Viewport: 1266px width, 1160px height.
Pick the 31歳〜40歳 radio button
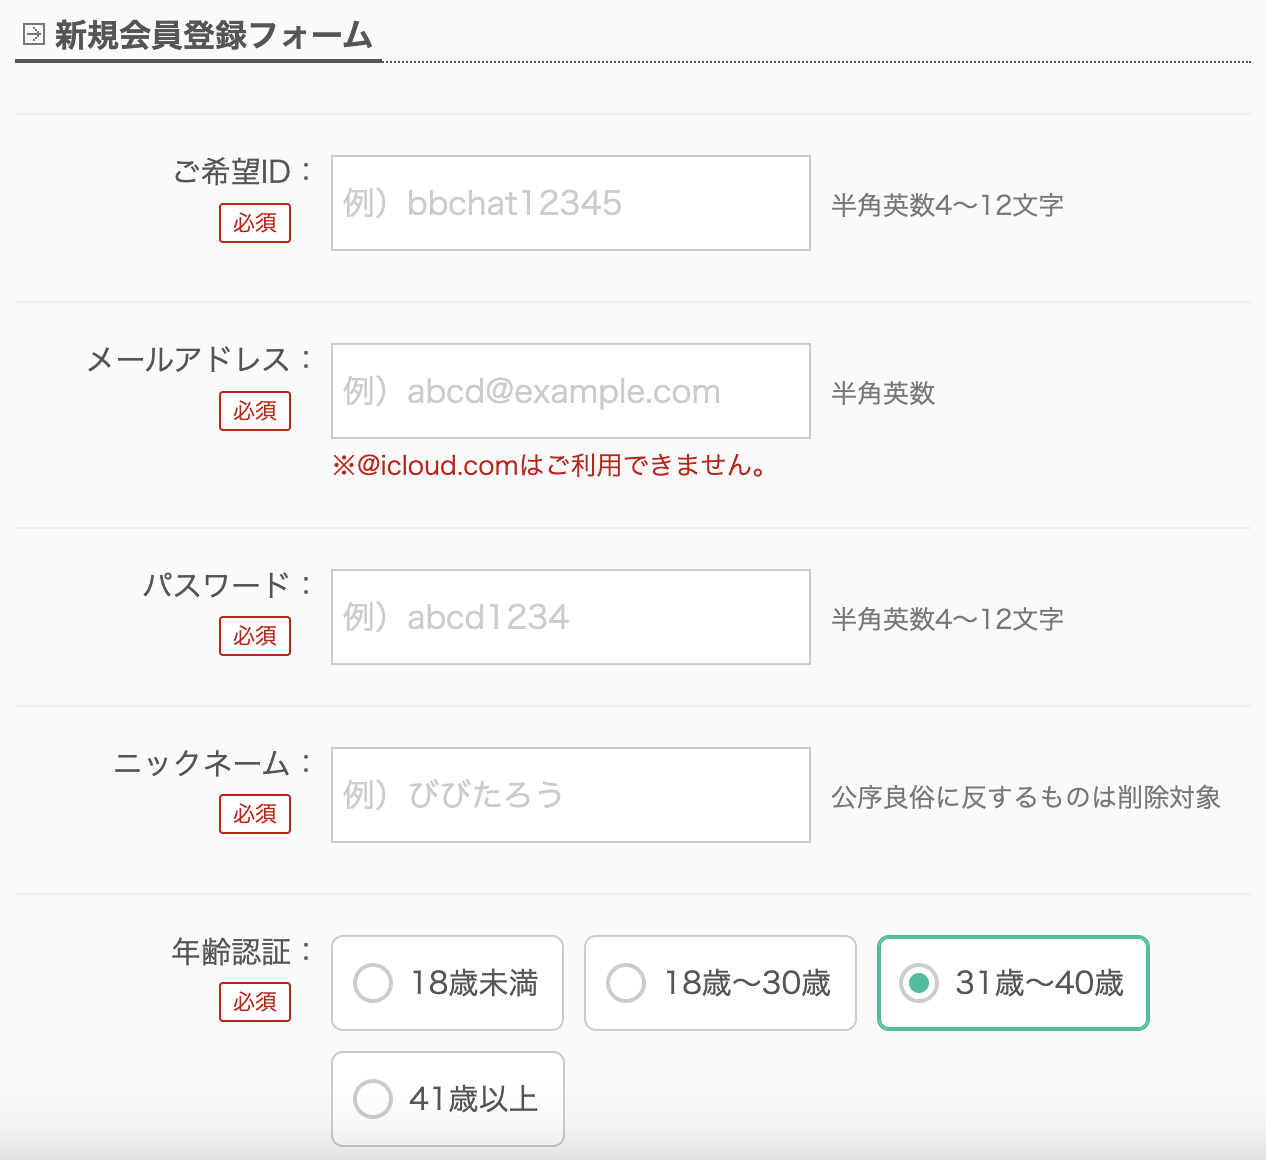pyautogui.click(x=918, y=983)
